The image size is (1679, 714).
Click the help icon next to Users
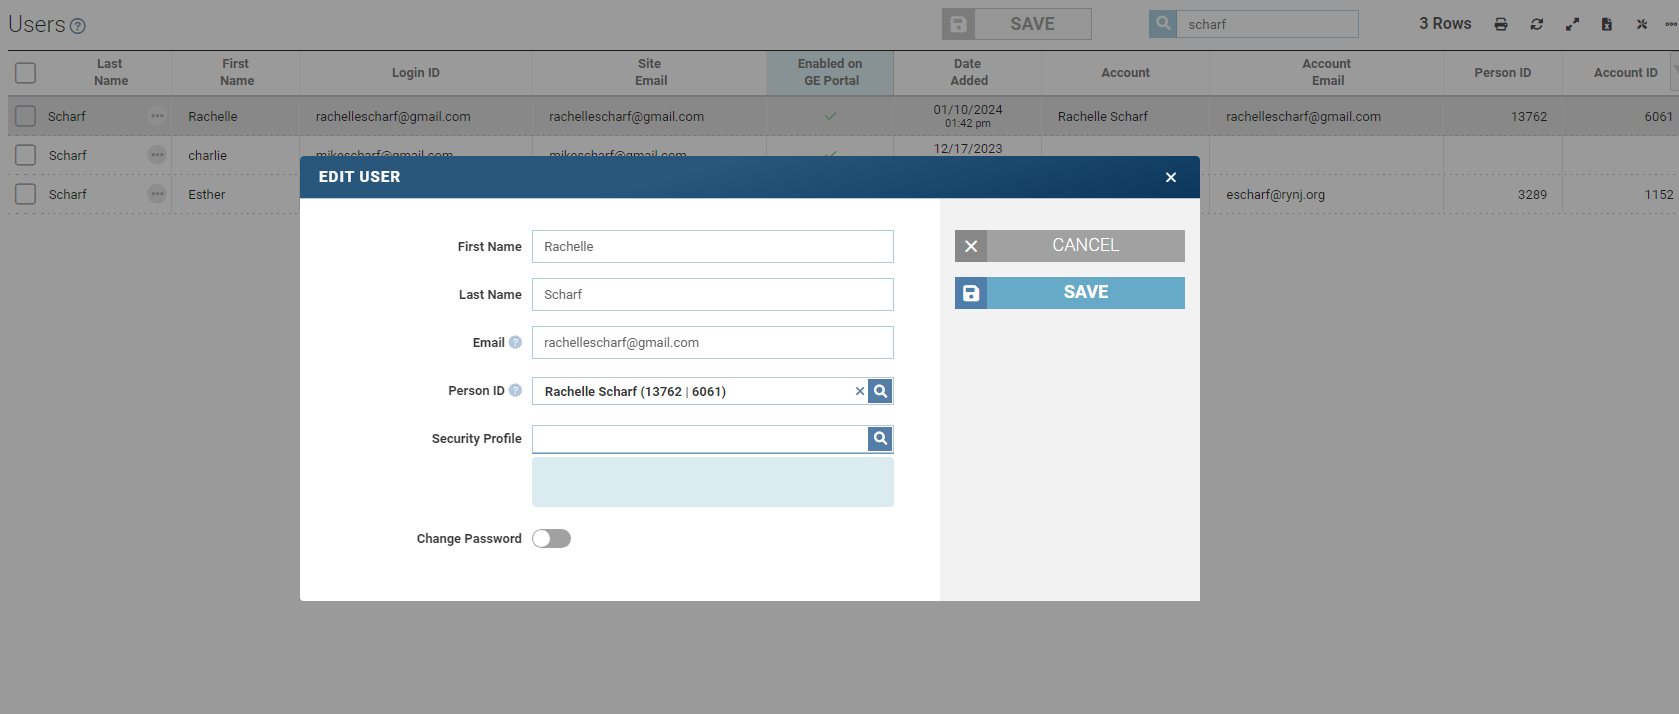pos(78,26)
